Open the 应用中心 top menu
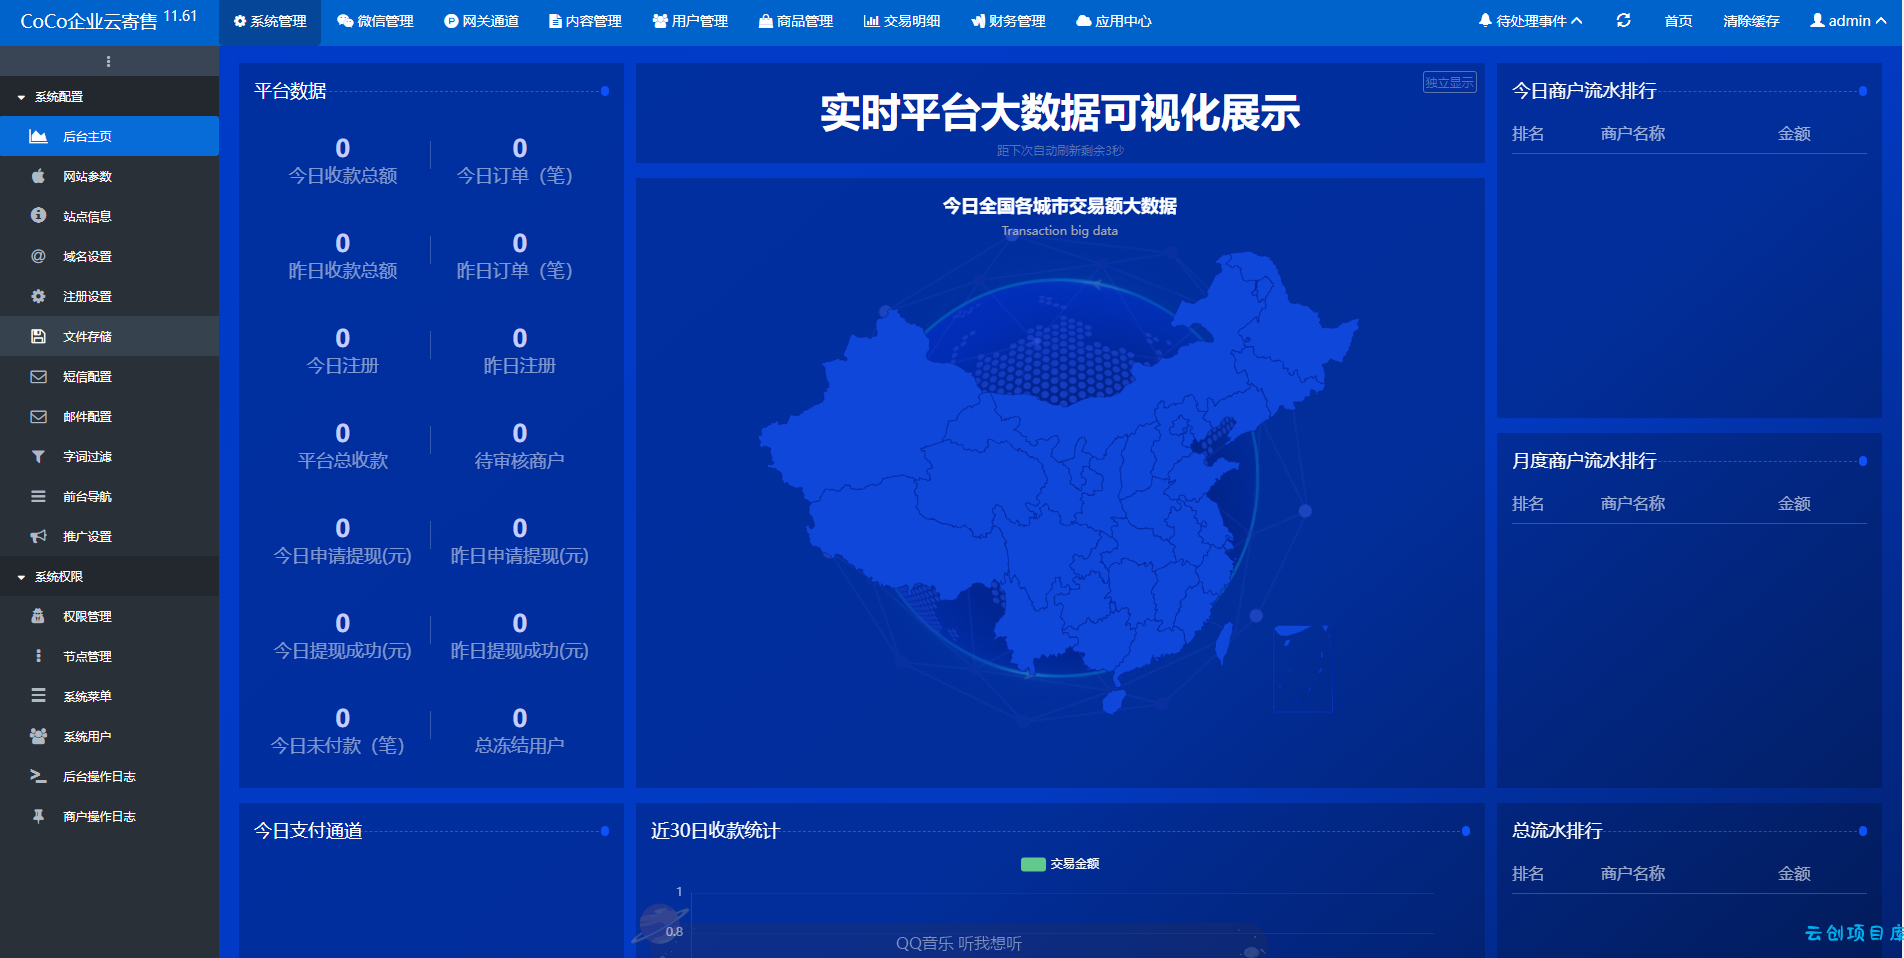Image resolution: width=1904 pixels, height=958 pixels. pyautogui.click(x=1113, y=21)
